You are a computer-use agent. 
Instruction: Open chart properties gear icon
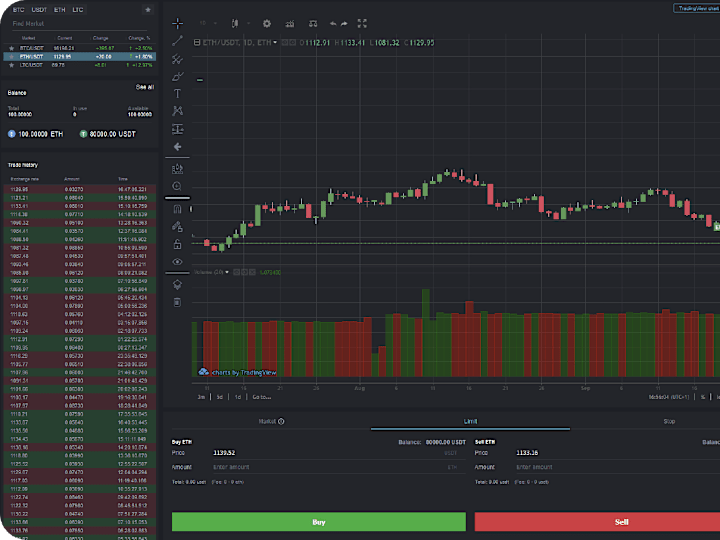click(267, 23)
